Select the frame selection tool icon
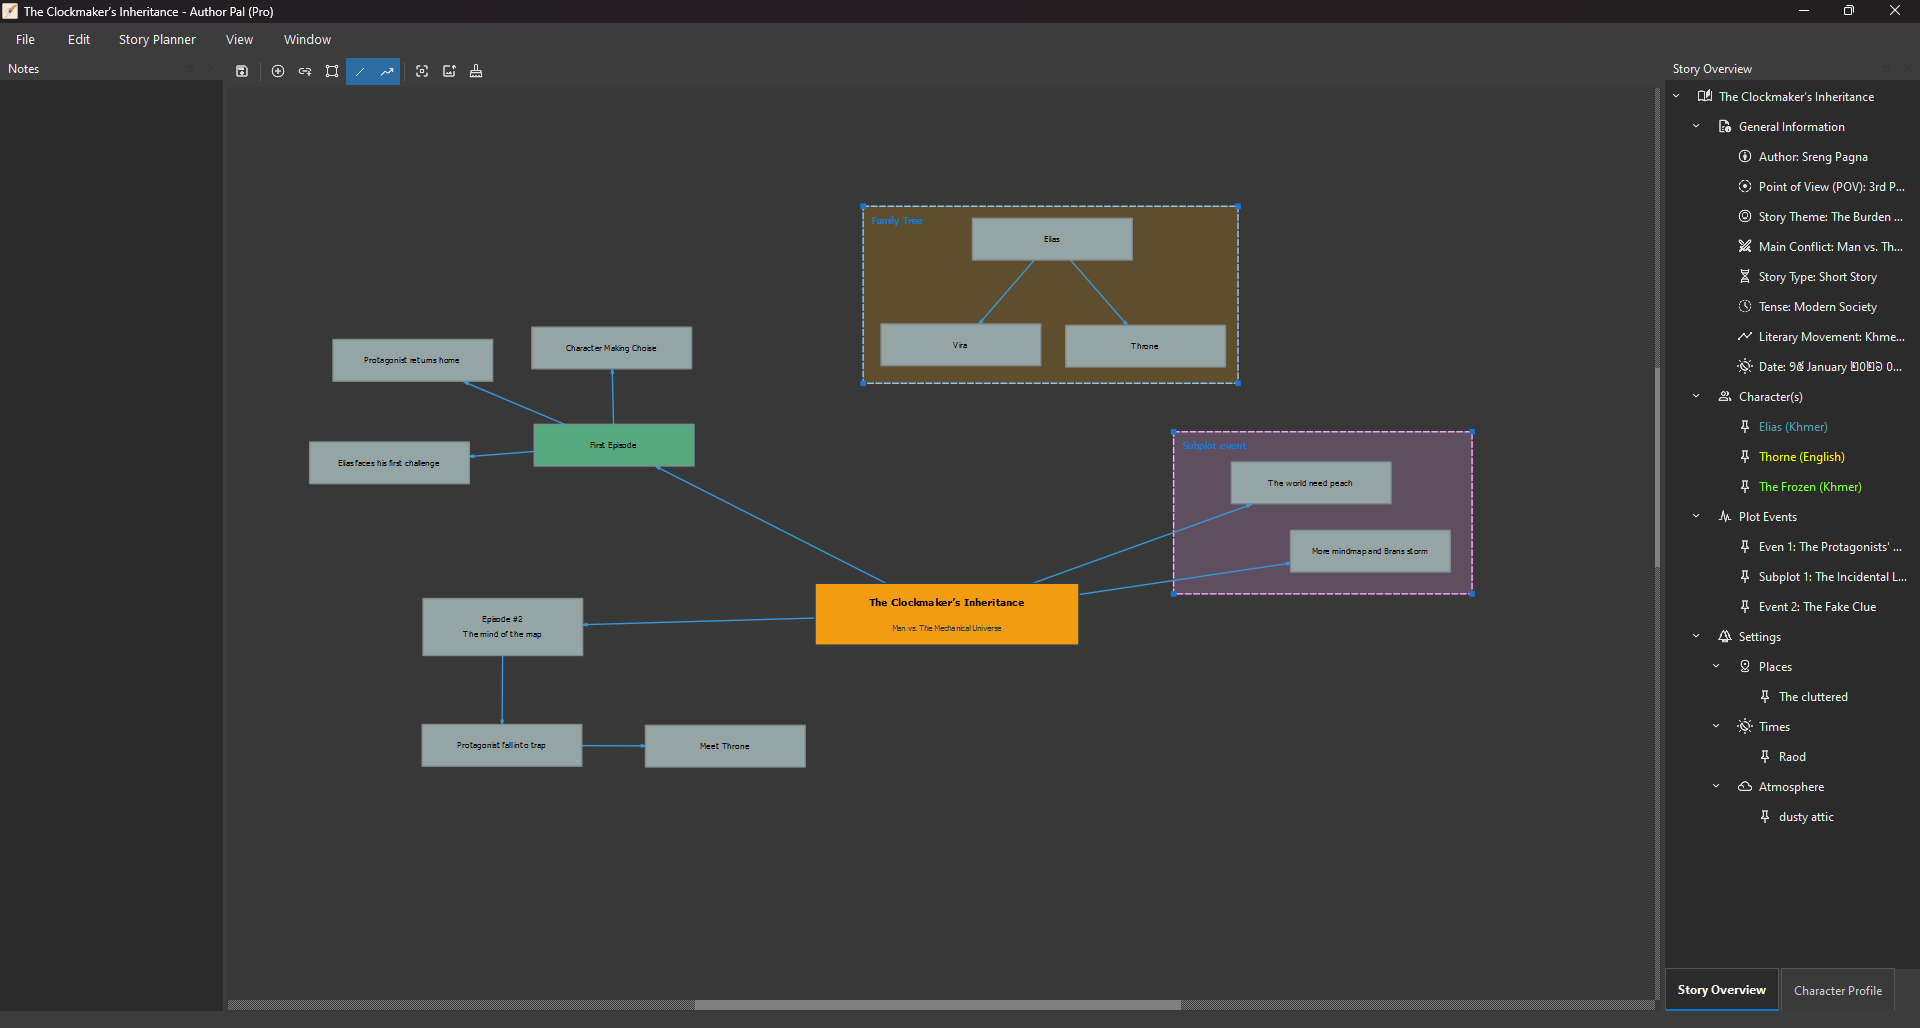This screenshot has width=1920, height=1028. coord(332,71)
